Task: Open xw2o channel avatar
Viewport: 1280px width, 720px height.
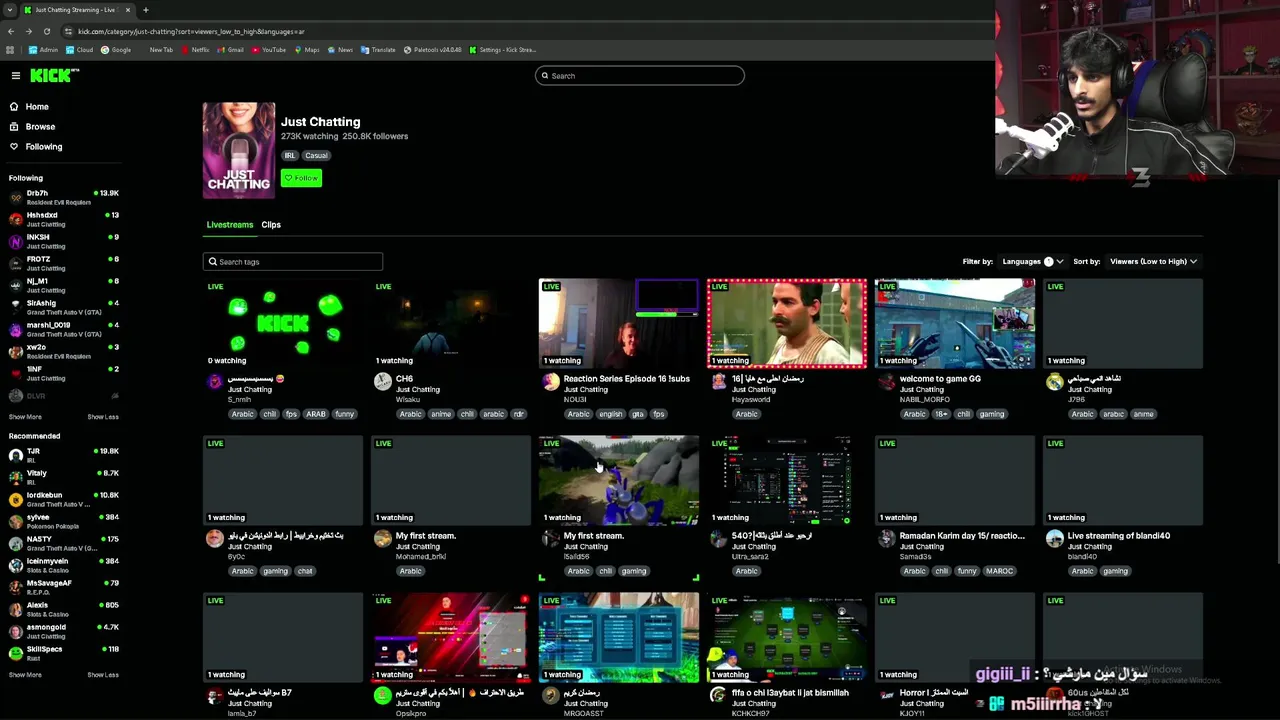Action: point(15,351)
